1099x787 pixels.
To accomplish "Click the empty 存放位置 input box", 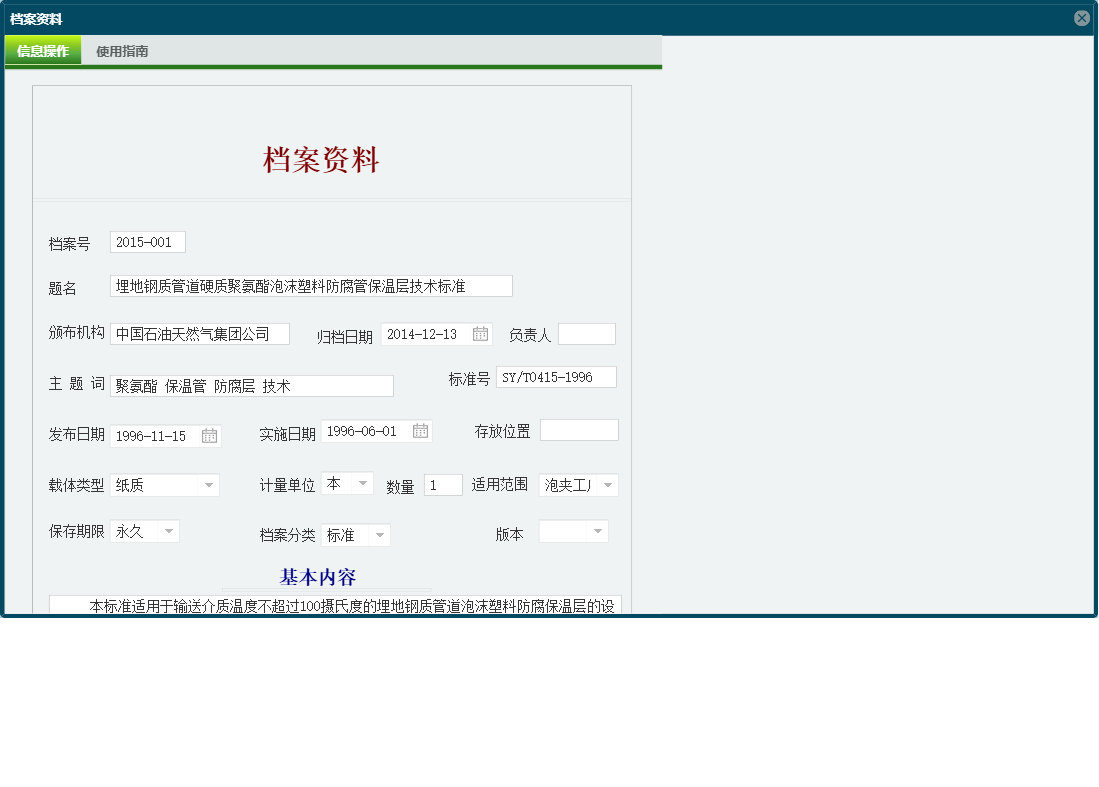I will (x=579, y=429).
